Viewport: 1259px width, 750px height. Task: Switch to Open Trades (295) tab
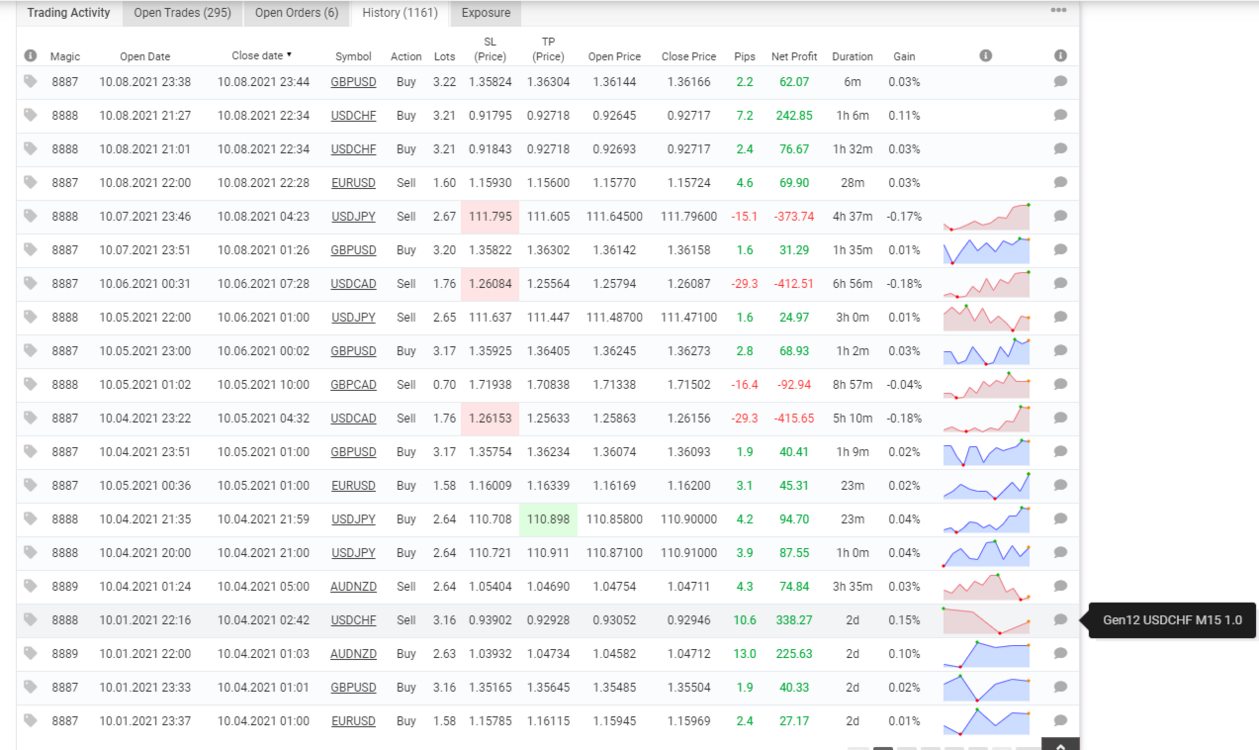182,13
